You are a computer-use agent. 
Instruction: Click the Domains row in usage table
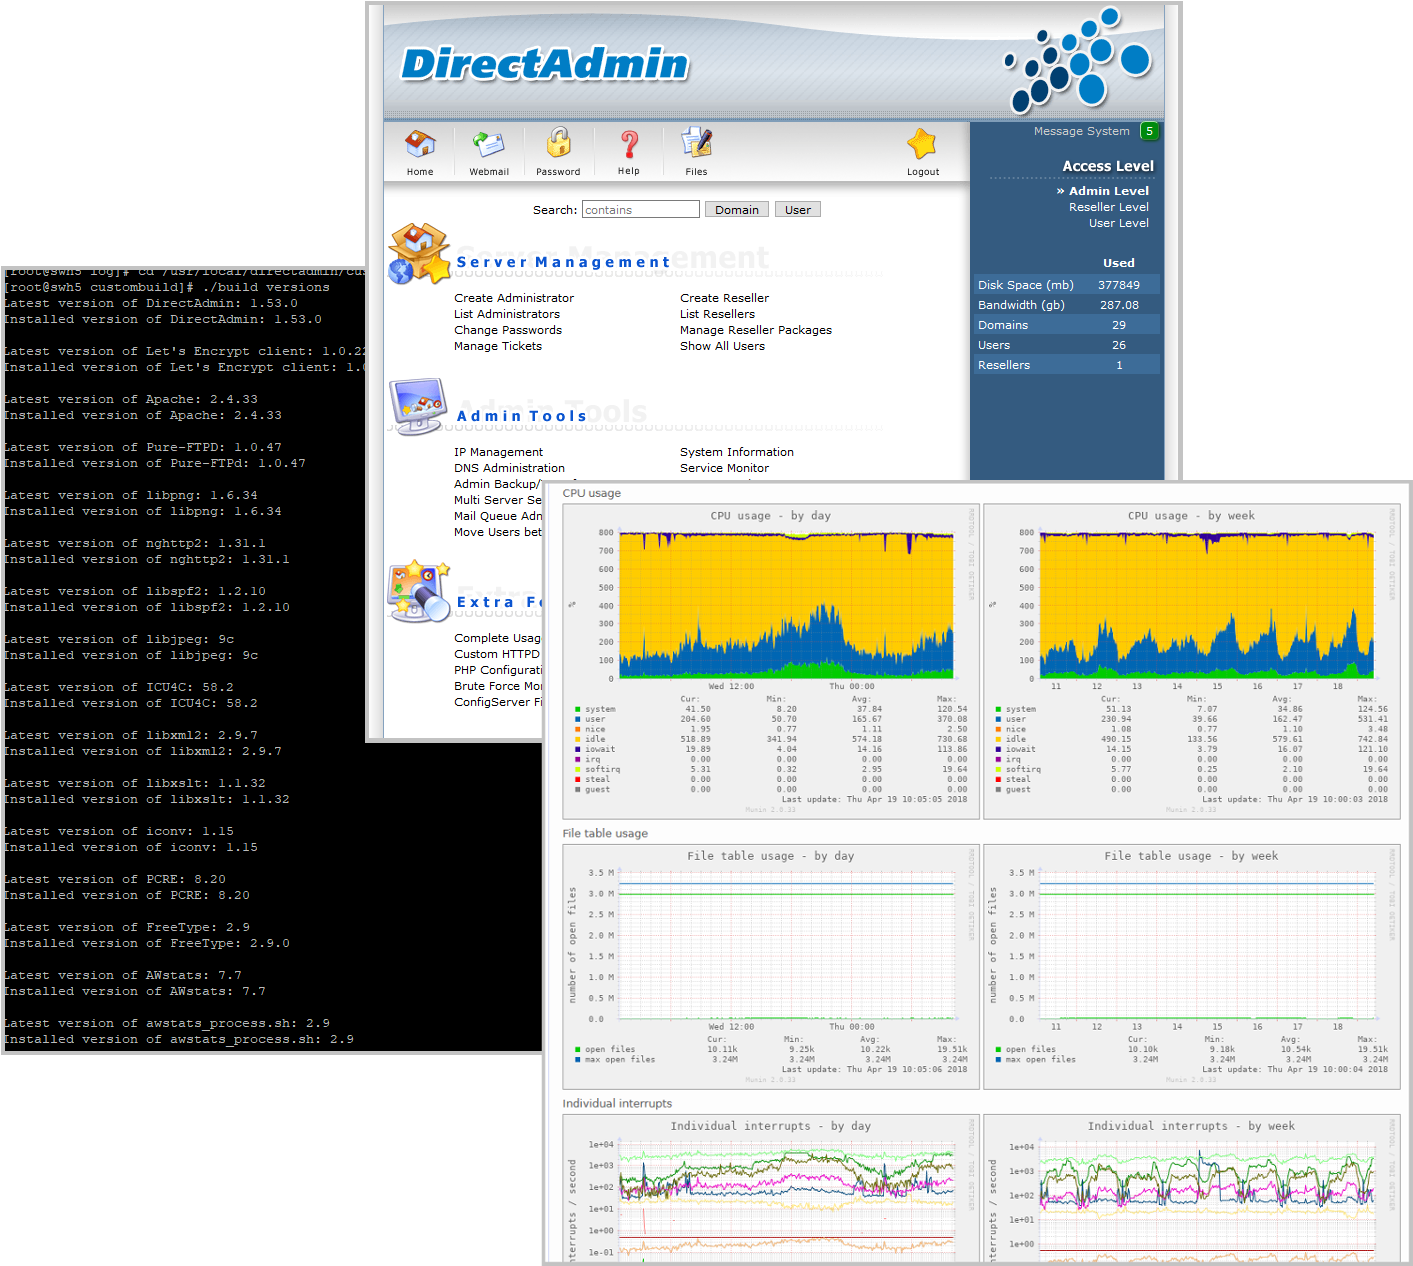(x=1066, y=325)
